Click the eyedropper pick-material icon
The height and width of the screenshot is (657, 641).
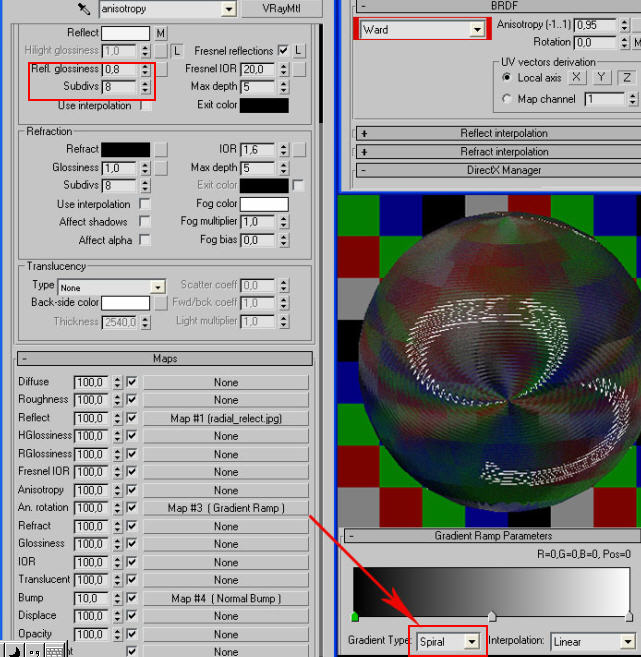[x=83, y=9]
